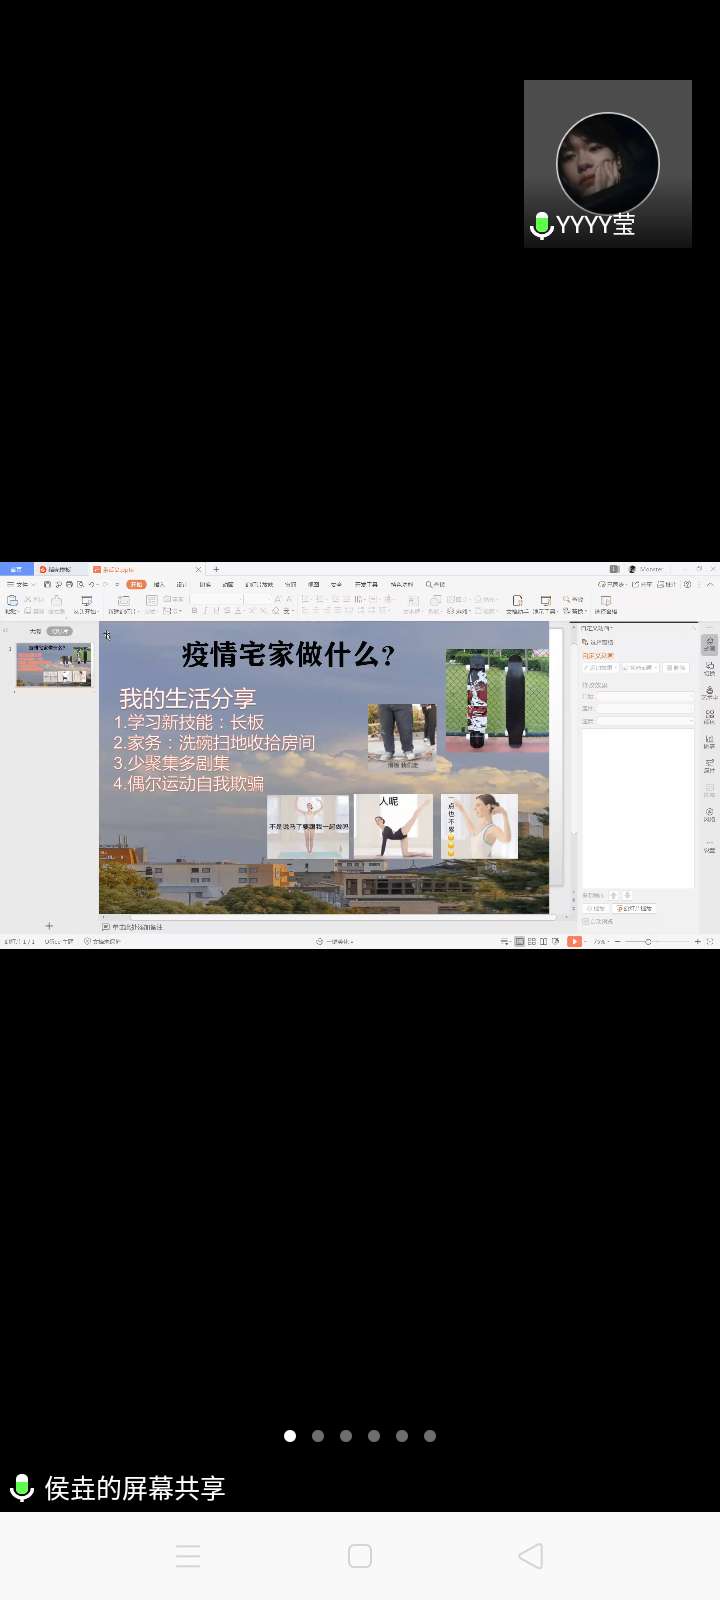Open the 添加效果 dropdown button
This screenshot has height=1600, width=720.
pyautogui.click(x=600, y=667)
